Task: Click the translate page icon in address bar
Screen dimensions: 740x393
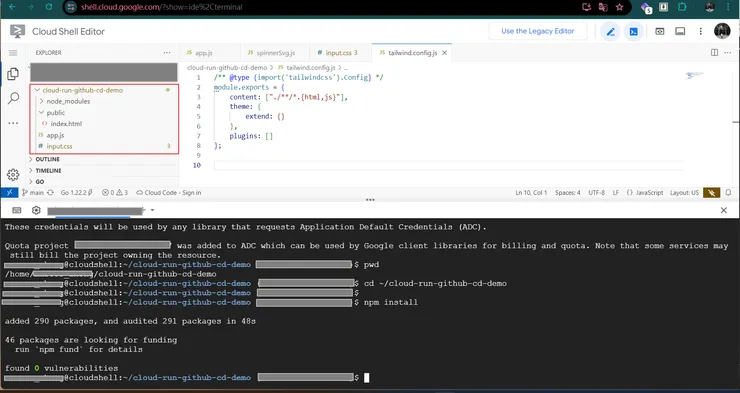Action: pos(603,7)
